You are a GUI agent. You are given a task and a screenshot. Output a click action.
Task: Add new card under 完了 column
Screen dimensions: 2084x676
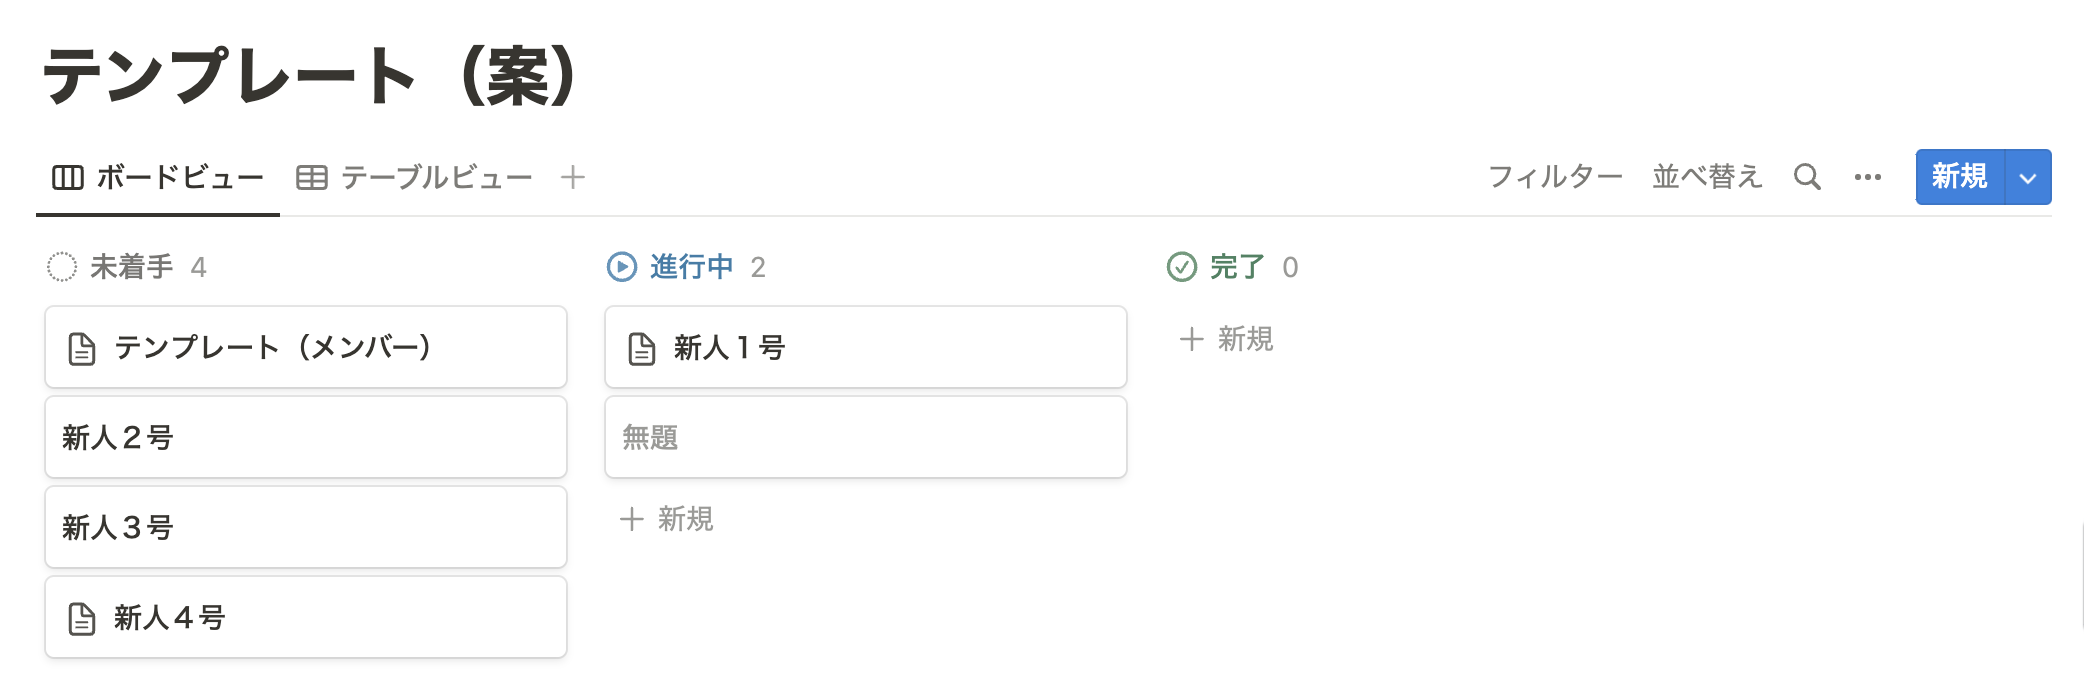tap(1226, 339)
